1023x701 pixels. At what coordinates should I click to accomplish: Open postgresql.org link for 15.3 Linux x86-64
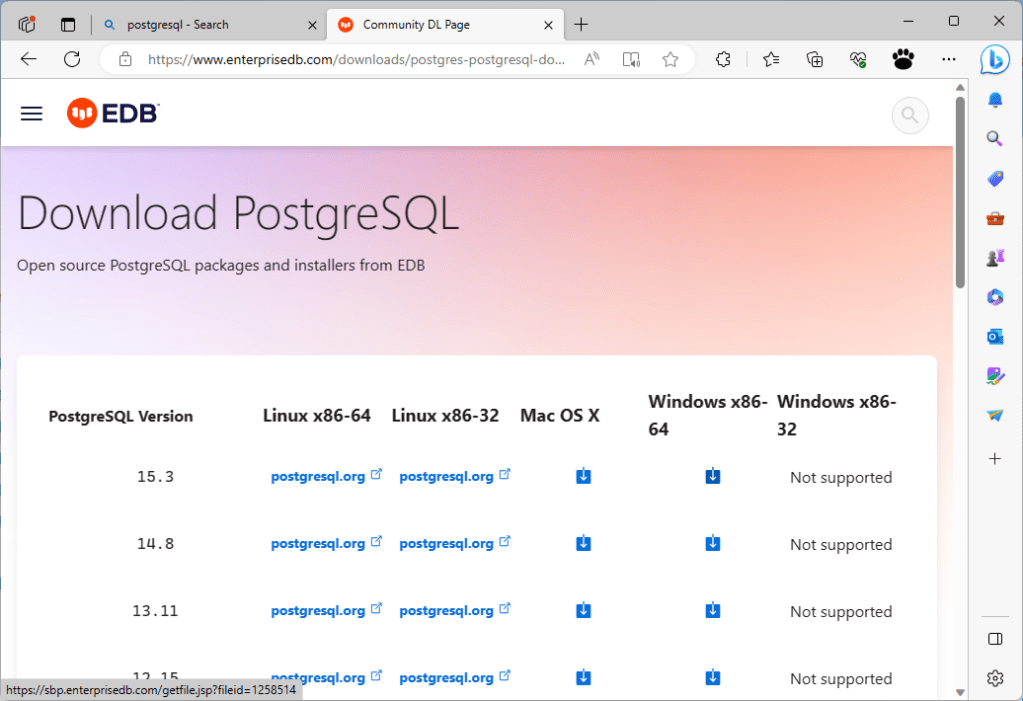[318, 477]
